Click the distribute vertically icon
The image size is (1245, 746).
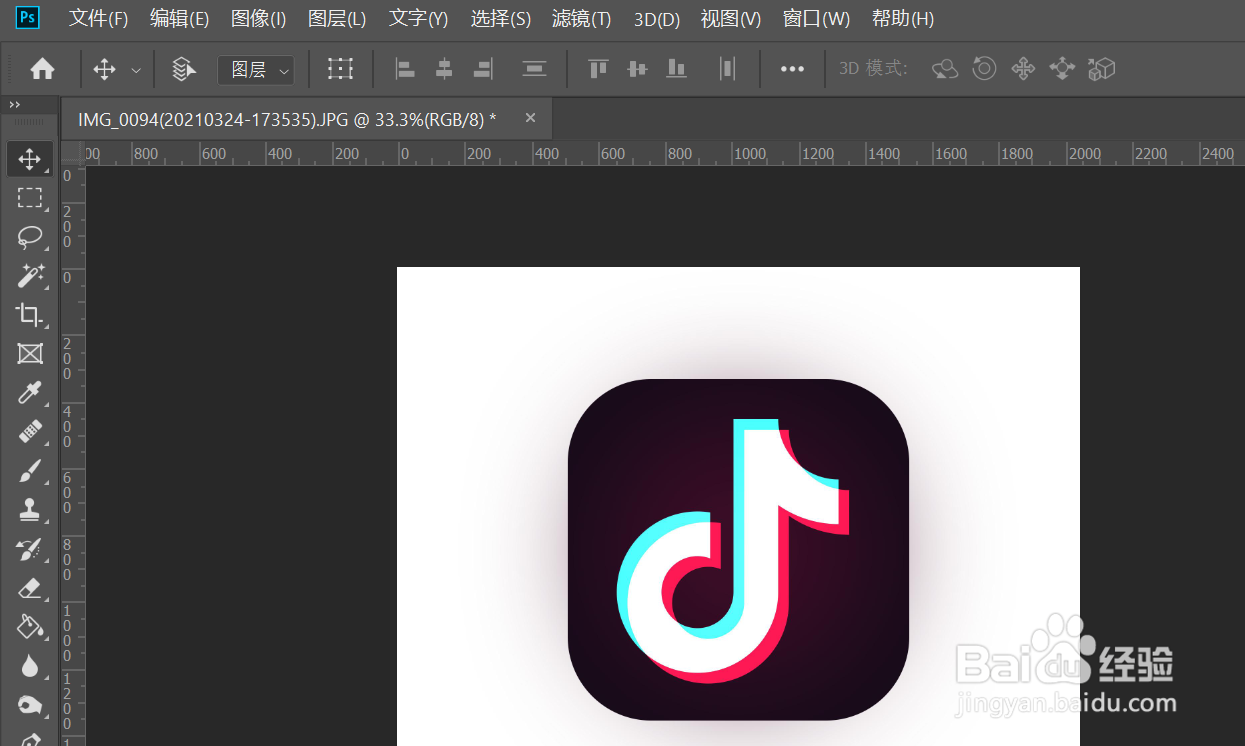click(534, 69)
